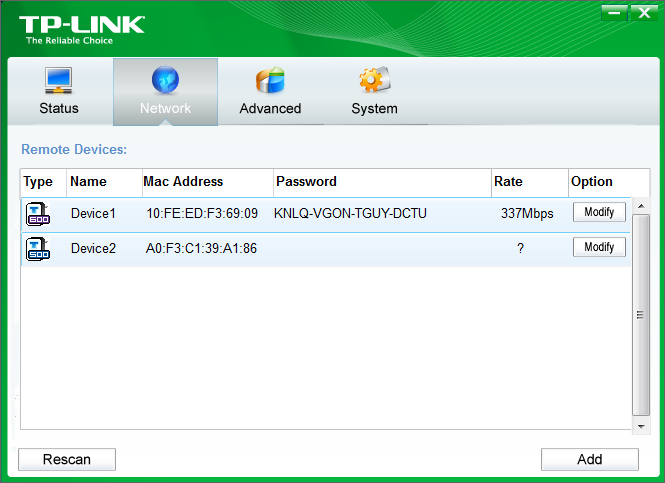665x483 pixels.
Task: Select the Device2 name cell
Action: pos(93,248)
